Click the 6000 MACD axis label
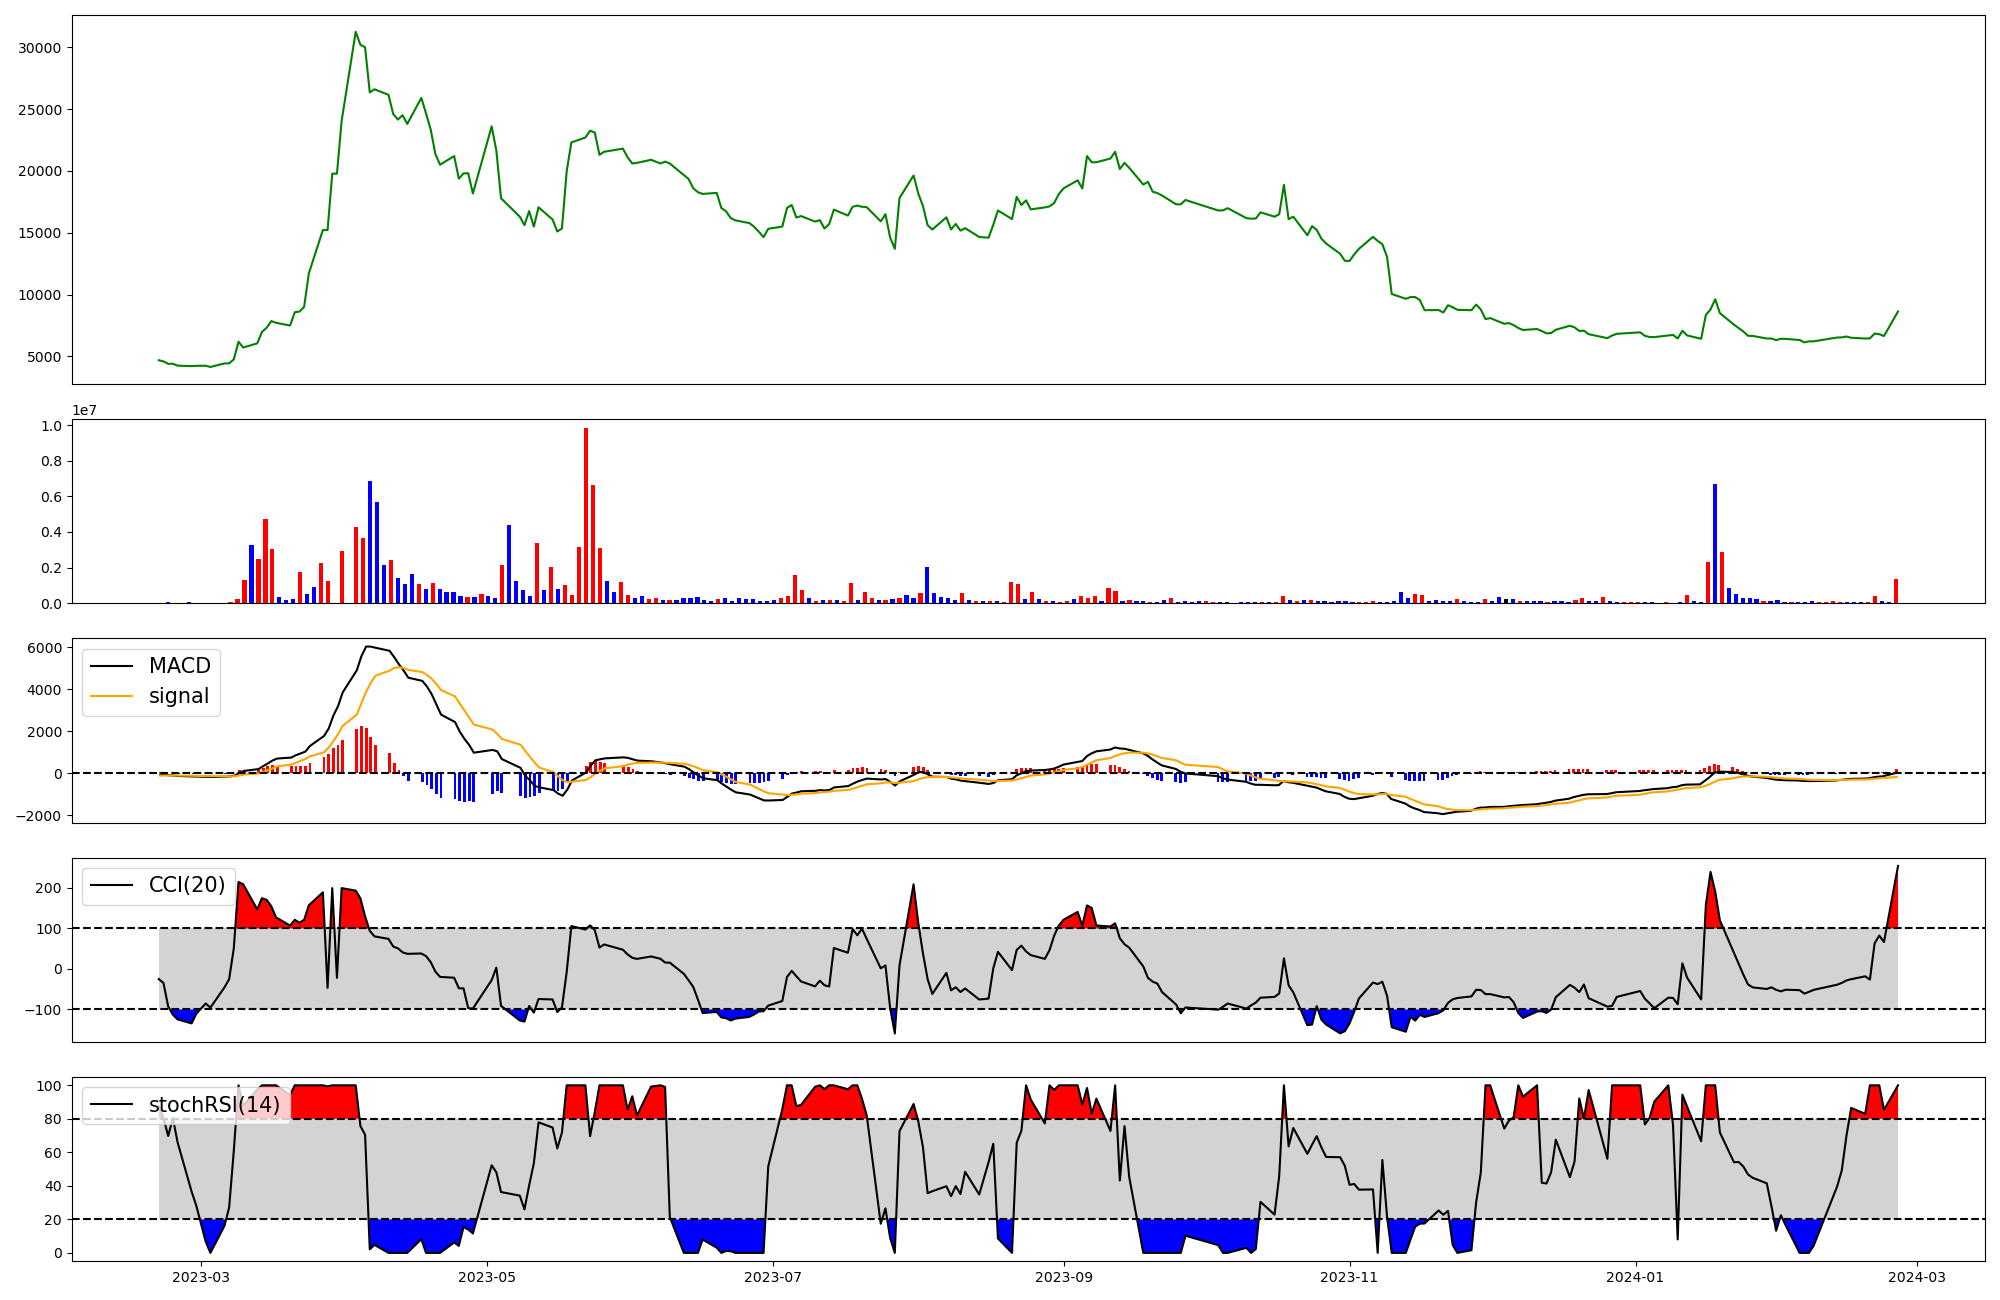Screen dimensions: 2000x1300 click(44, 648)
